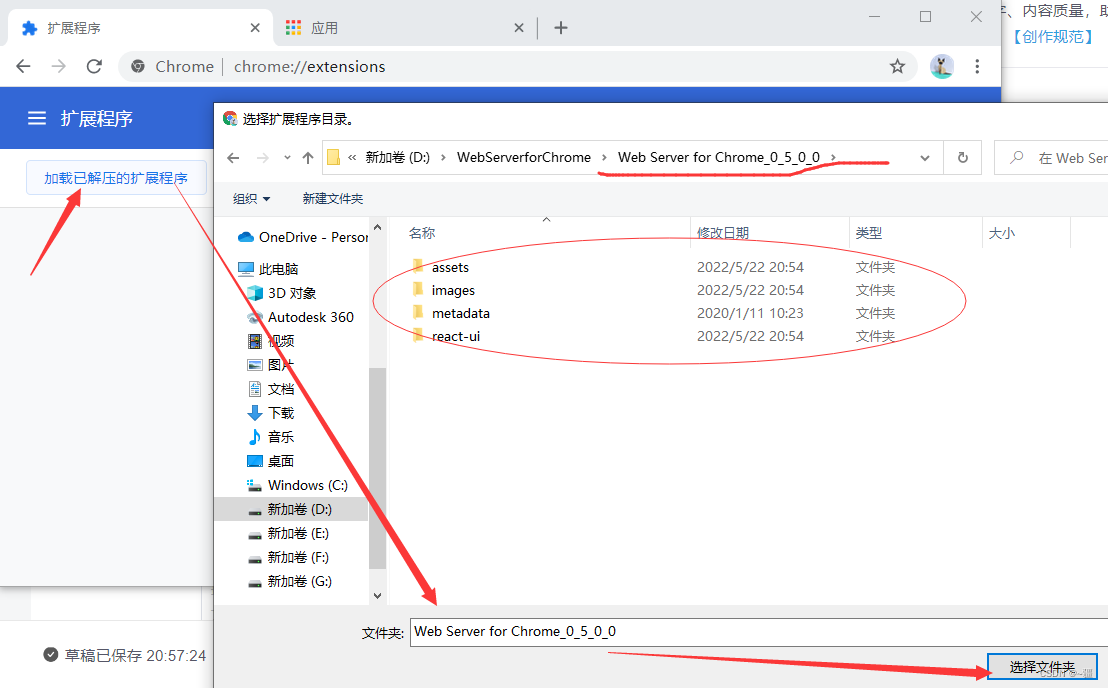The height and width of the screenshot is (688, 1108).
Task: Sort by 大小 column header
Action: pyautogui.click(x=1001, y=233)
